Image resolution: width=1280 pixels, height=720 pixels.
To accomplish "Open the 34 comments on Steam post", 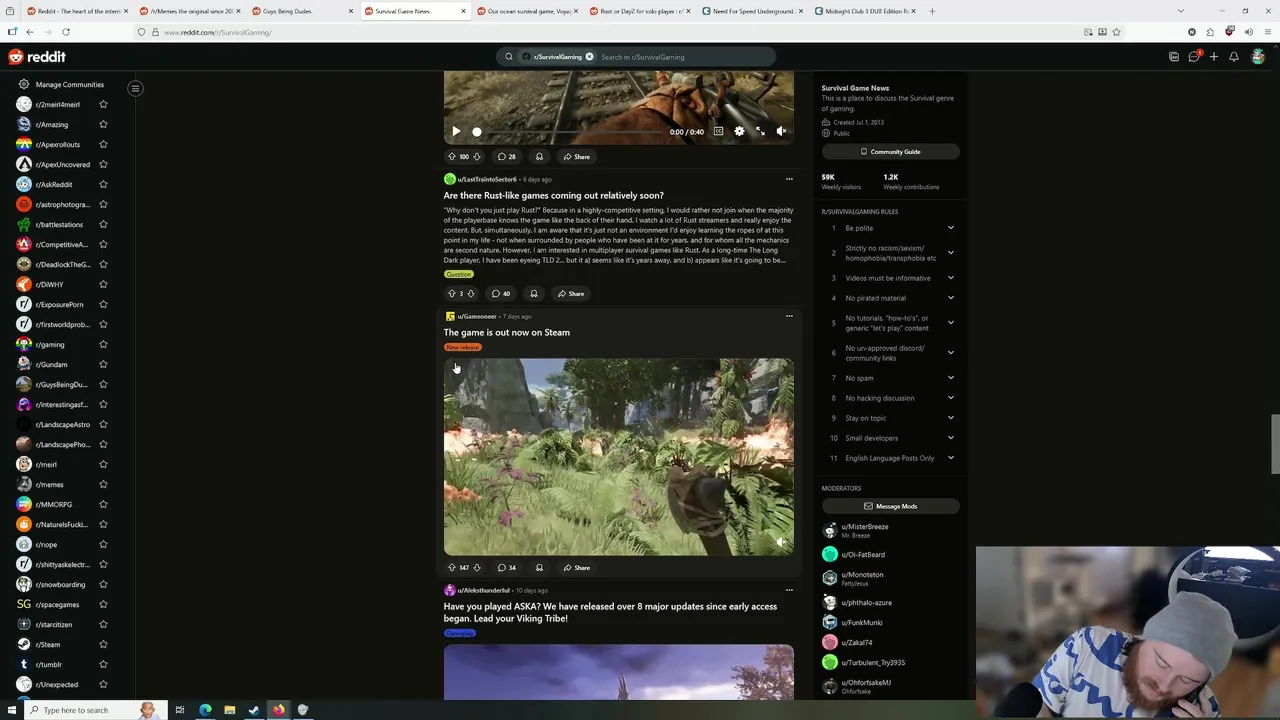I will coord(507,568).
